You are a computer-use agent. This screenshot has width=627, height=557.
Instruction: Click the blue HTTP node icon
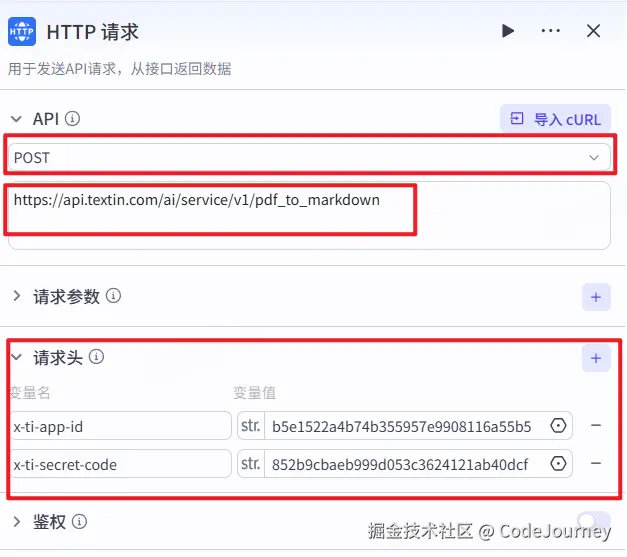pyautogui.click(x=22, y=32)
